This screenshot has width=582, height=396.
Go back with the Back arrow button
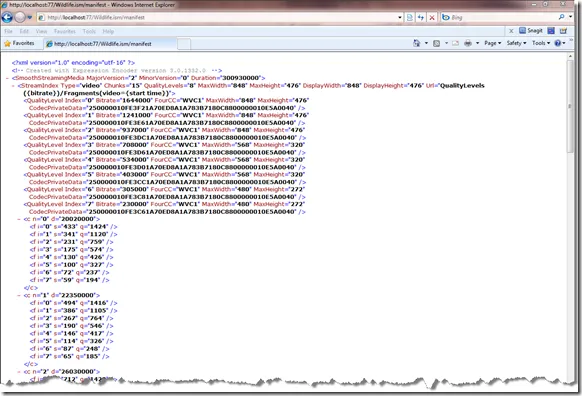(7, 17)
